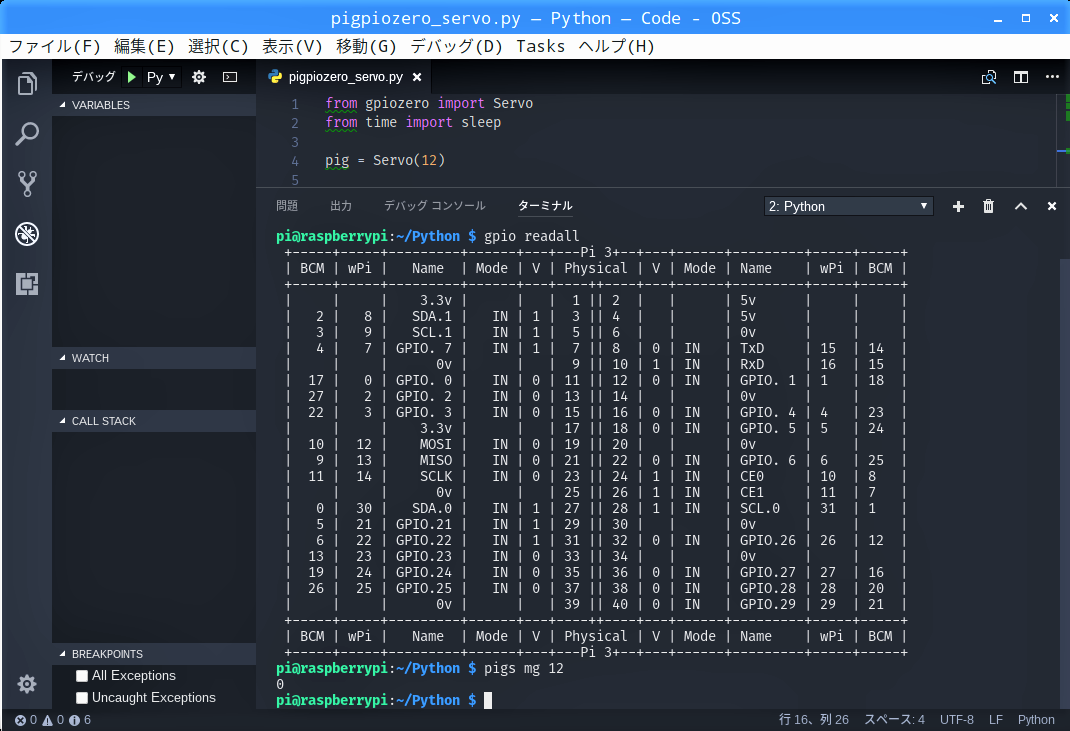Screen dimensions: 1070x731
Task: Open the debug console icon in debug toolbar
Action: coord(230,77)
